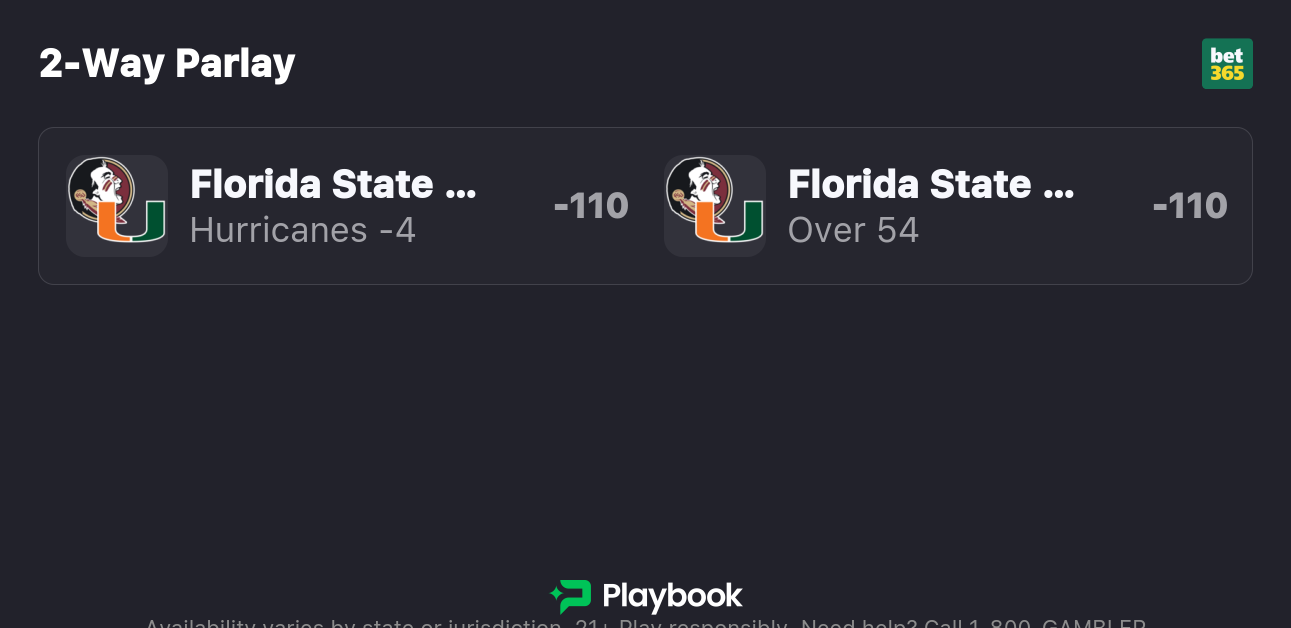The height and width of the screenshot is (628, 1291).
Task: Select the Florida State title above Over 54
Action: [x=909, y=184]
